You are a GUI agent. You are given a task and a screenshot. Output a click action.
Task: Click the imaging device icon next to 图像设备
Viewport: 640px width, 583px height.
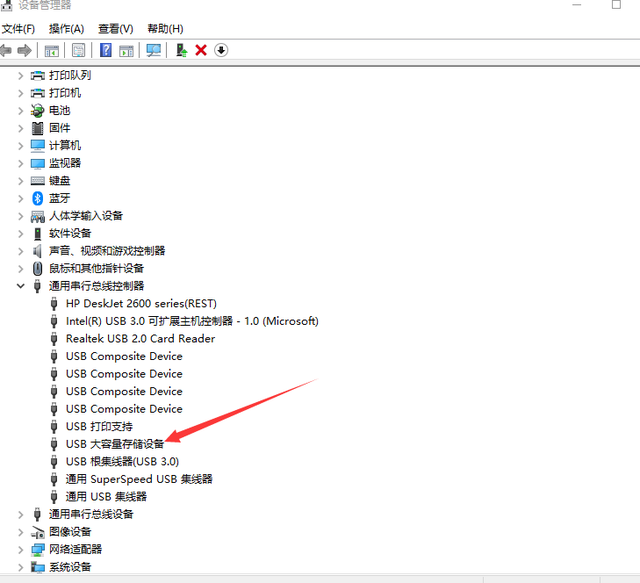(38, 532)
